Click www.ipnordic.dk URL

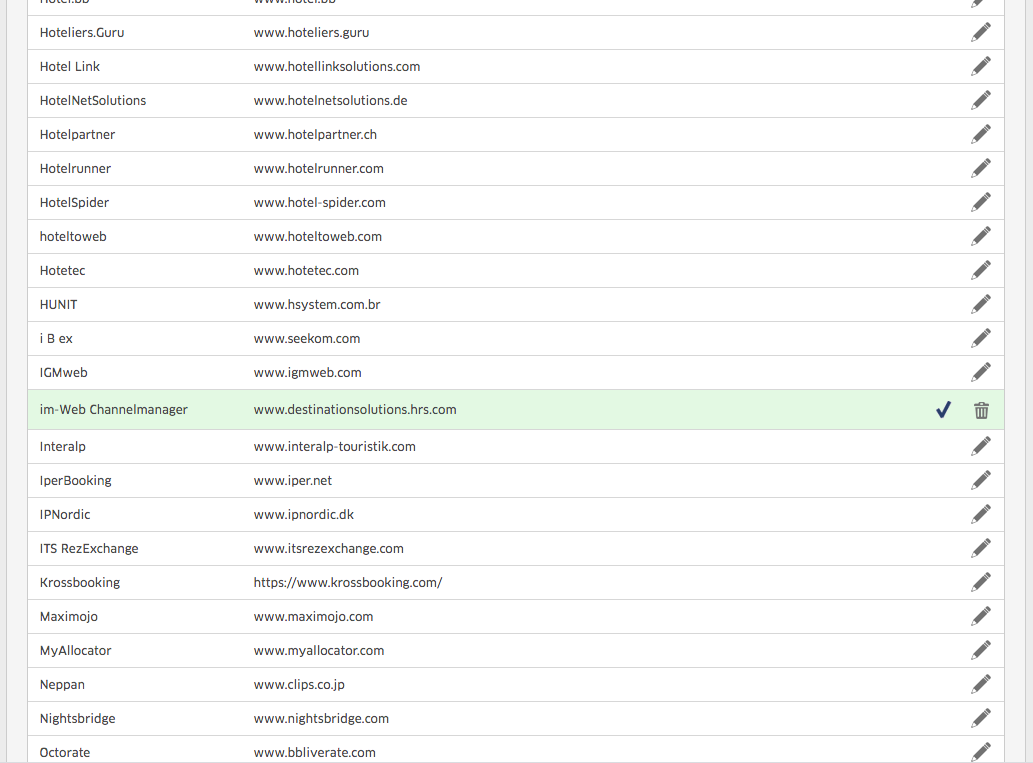click(304, 515)
